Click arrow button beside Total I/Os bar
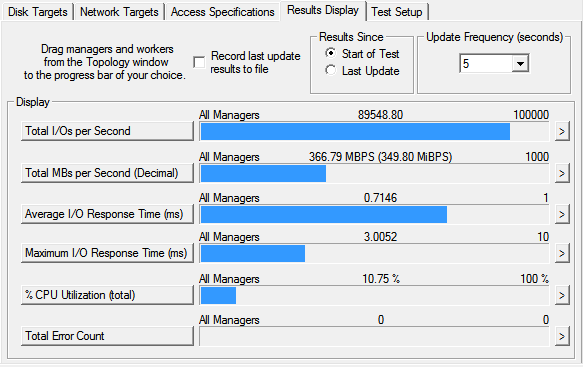This screenshot has height=367, width=583. point(562,131)
